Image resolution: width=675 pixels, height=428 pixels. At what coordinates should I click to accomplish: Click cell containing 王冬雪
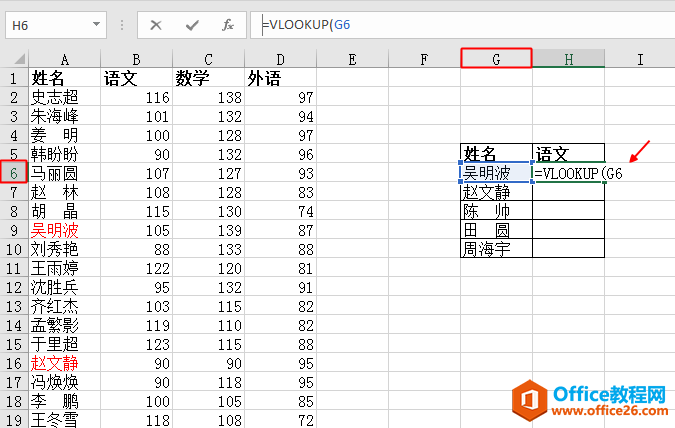pyautogui.click(x=65, y=420)
